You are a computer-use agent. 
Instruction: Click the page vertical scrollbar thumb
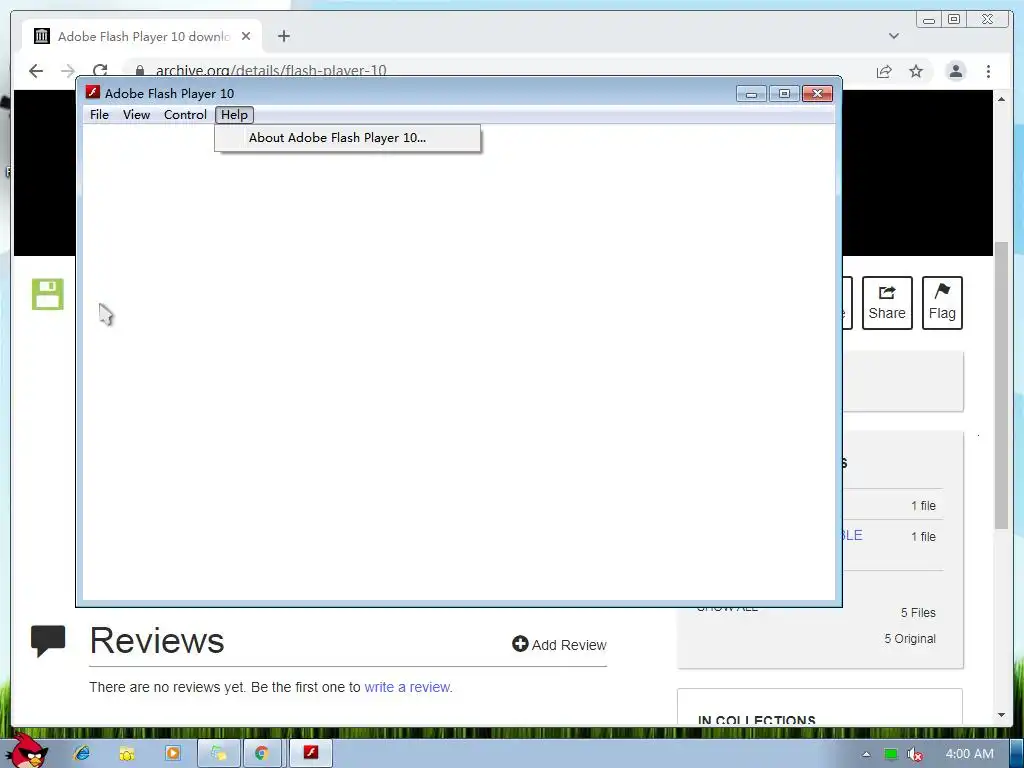point(1001,385)
